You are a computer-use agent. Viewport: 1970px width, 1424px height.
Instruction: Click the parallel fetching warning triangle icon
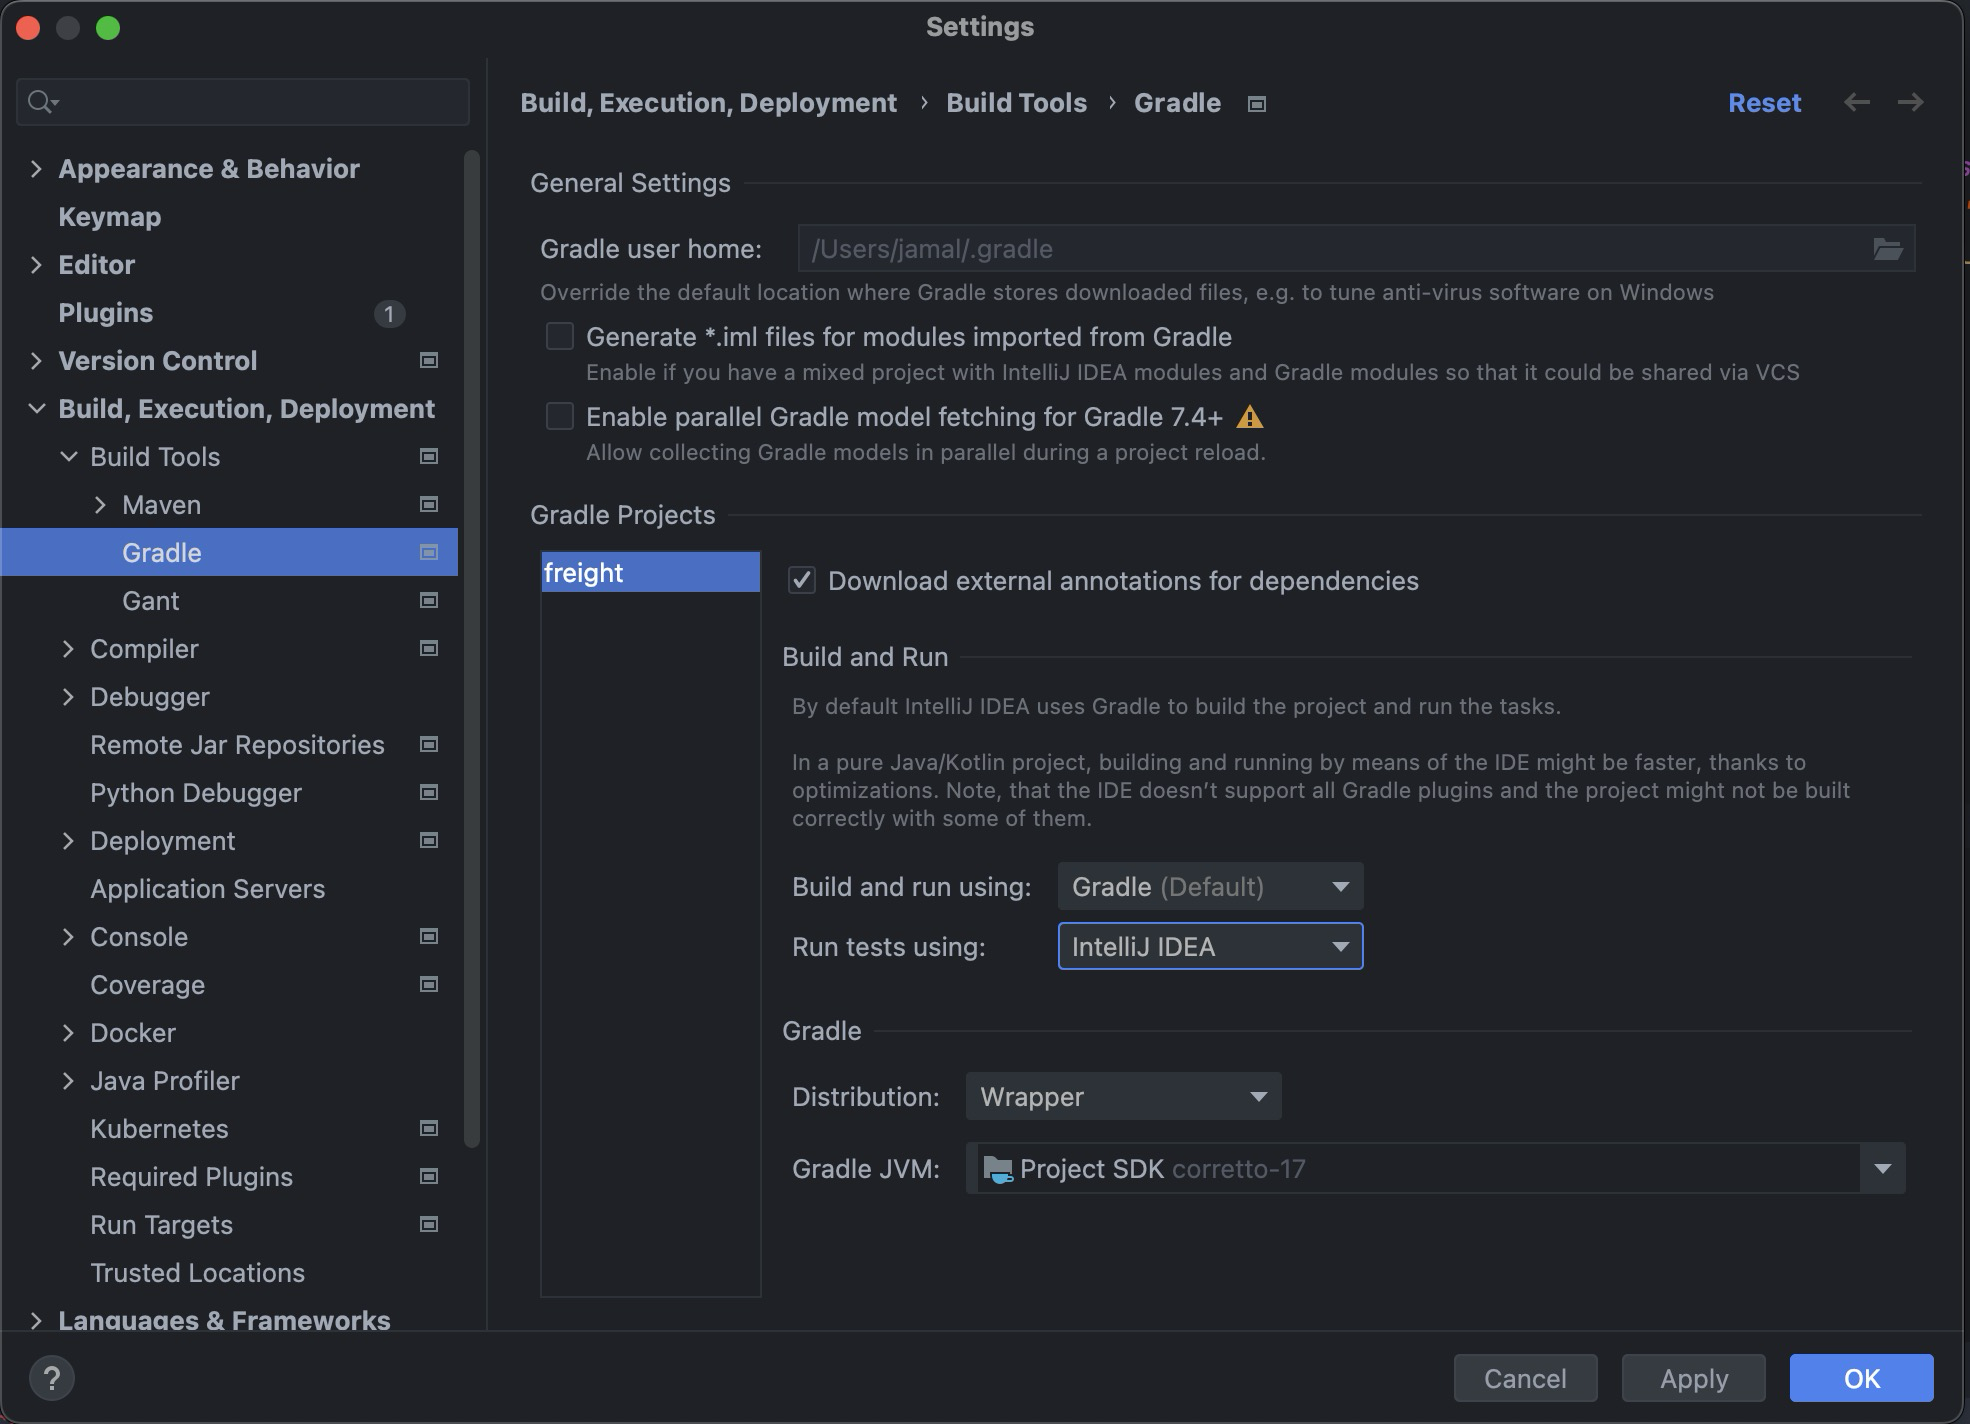pyautogui.click(x=1250, y=417)
